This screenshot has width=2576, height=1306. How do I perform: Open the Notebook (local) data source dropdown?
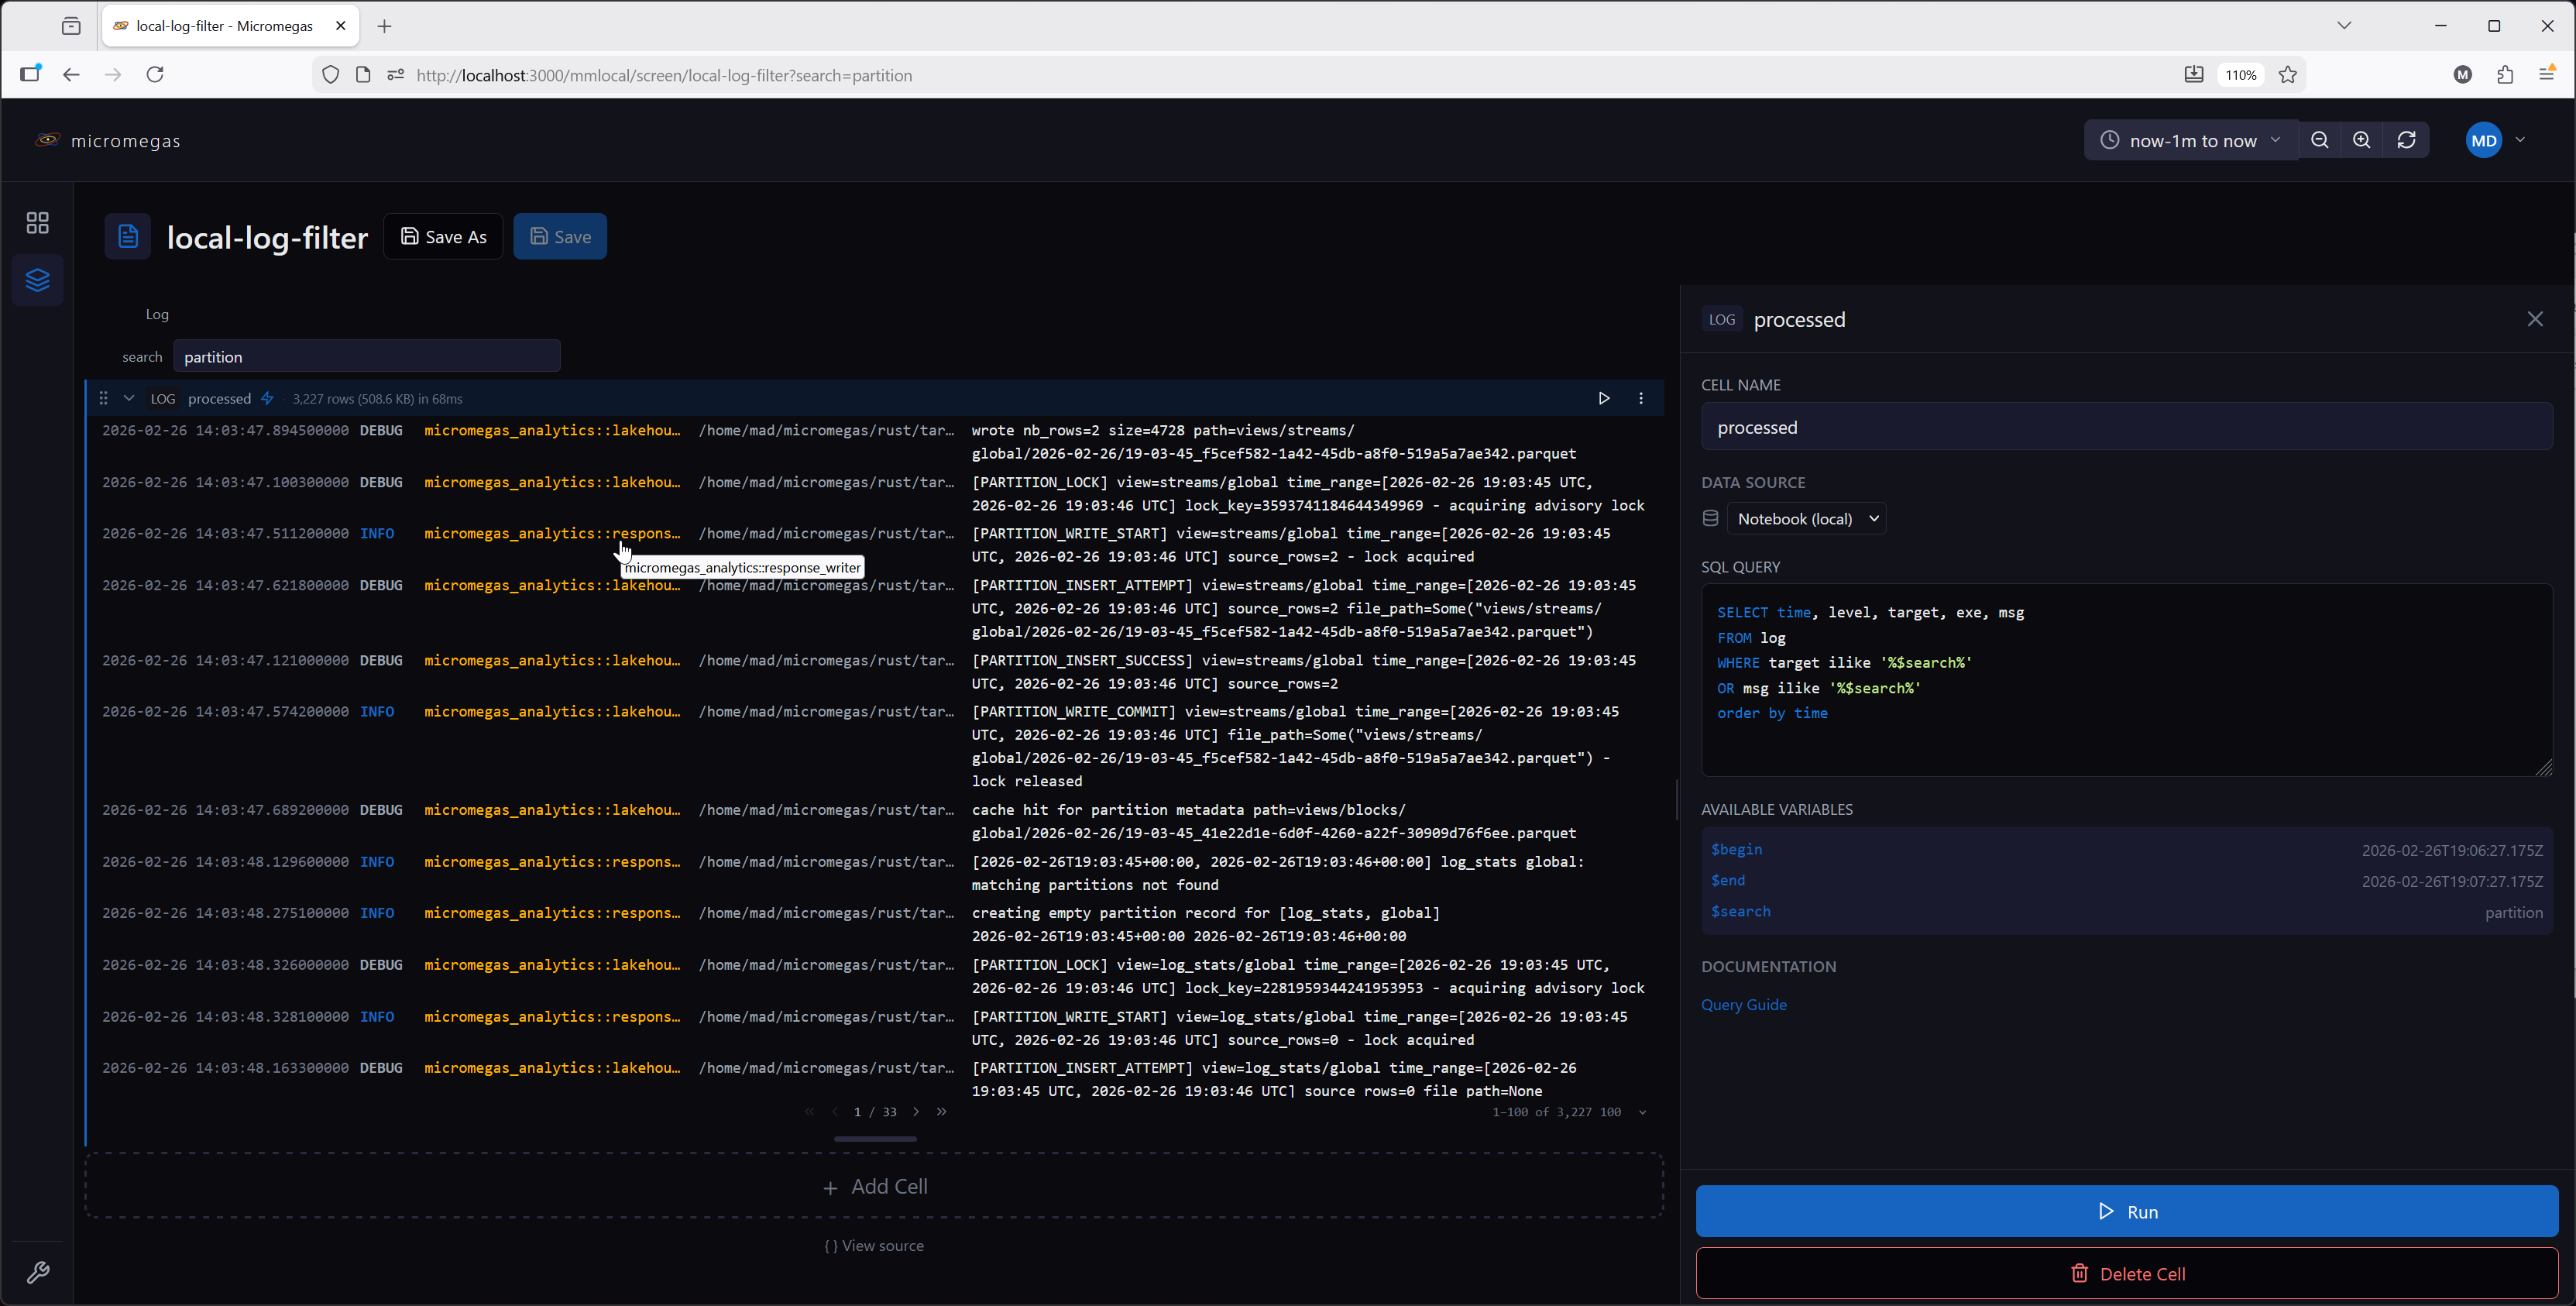click(1807, 518)
